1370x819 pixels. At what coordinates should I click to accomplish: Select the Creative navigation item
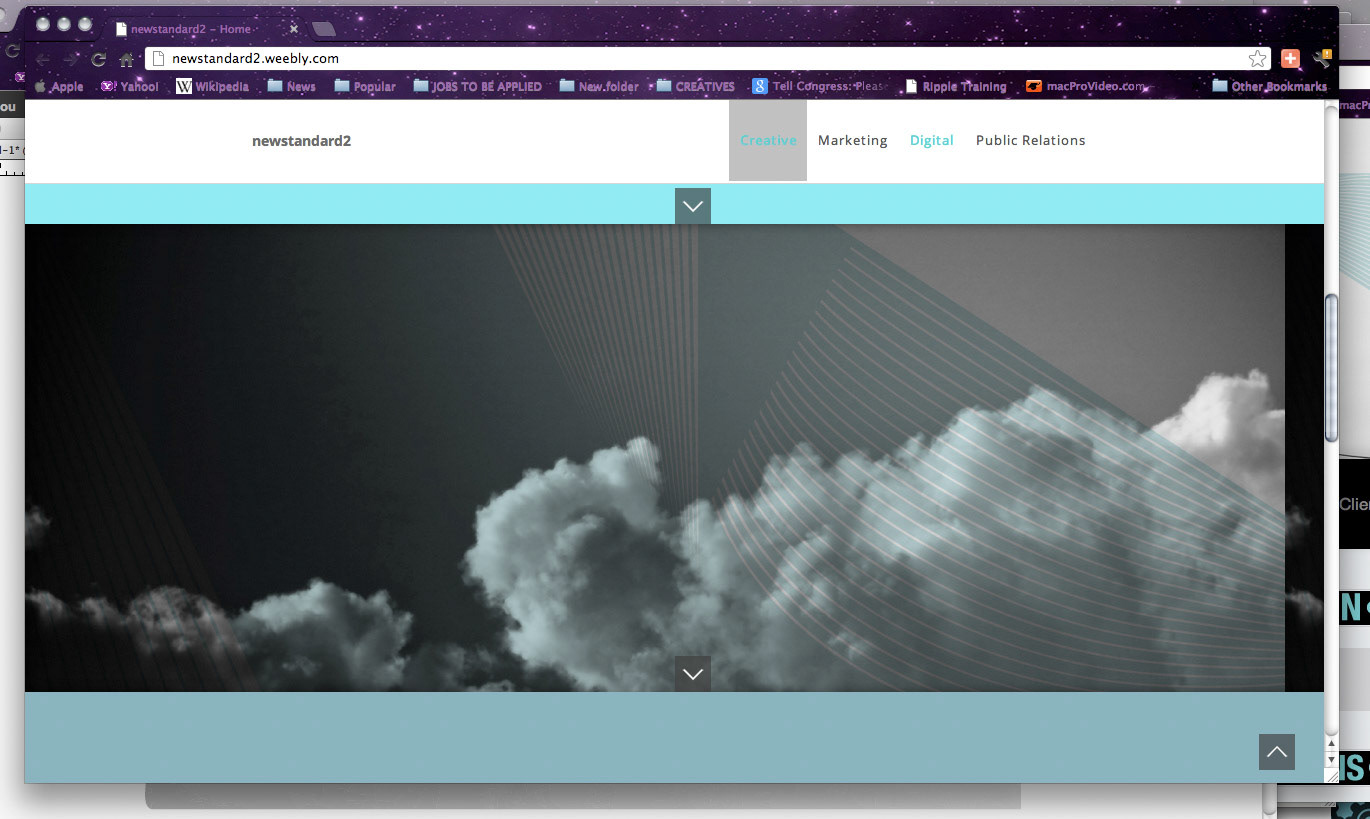(x=768, y=140)
